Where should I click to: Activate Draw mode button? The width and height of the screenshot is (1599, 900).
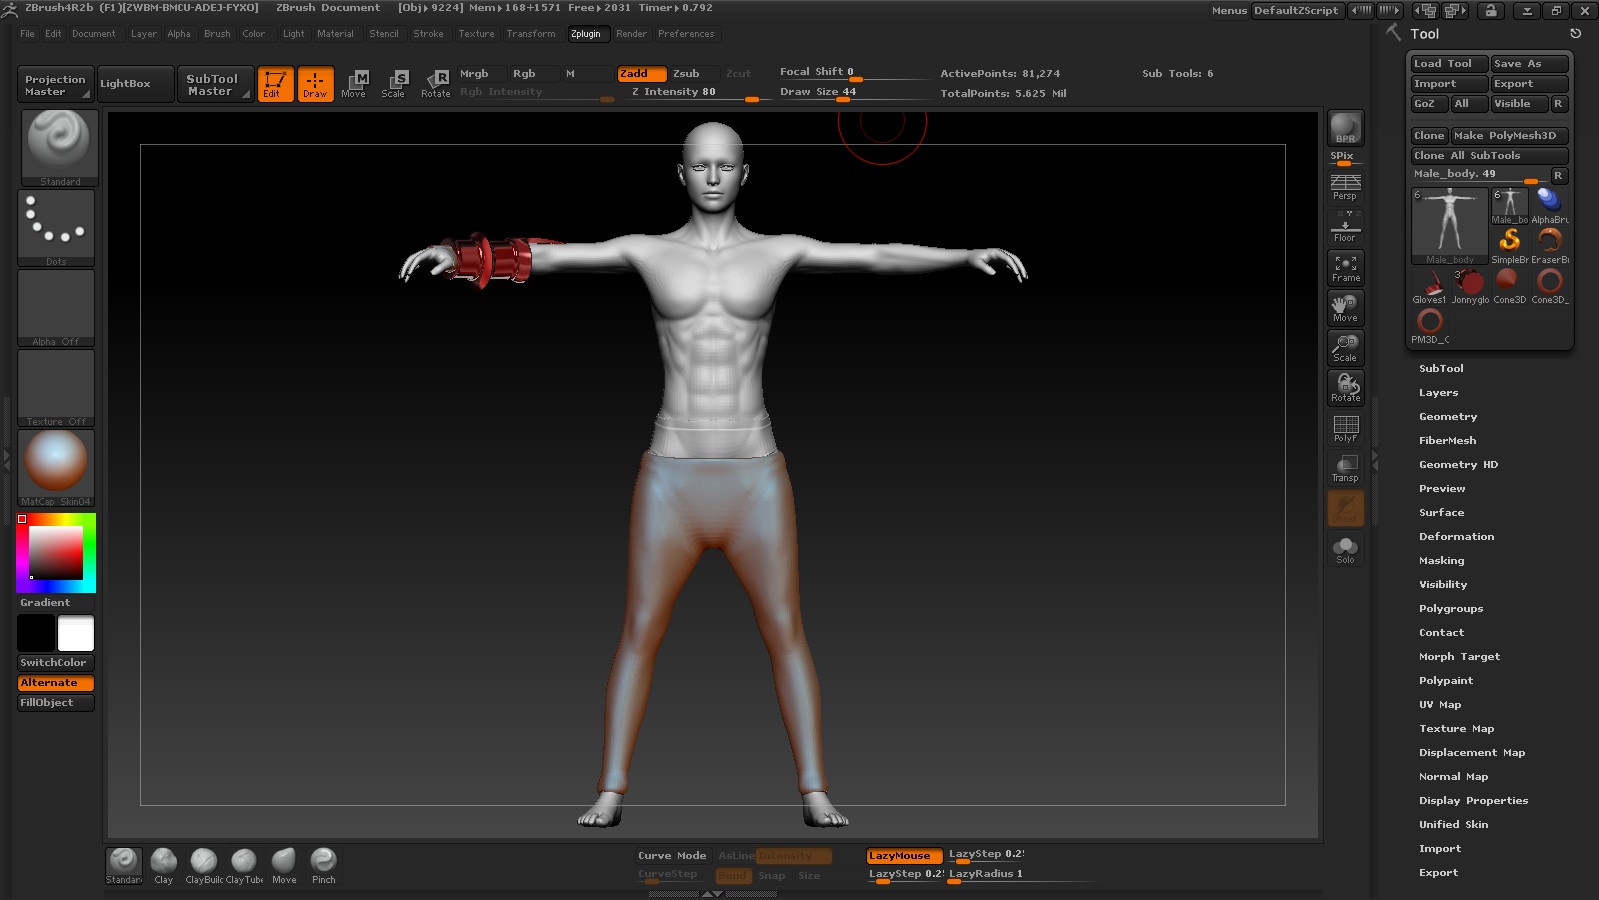(x=315, y=84)
